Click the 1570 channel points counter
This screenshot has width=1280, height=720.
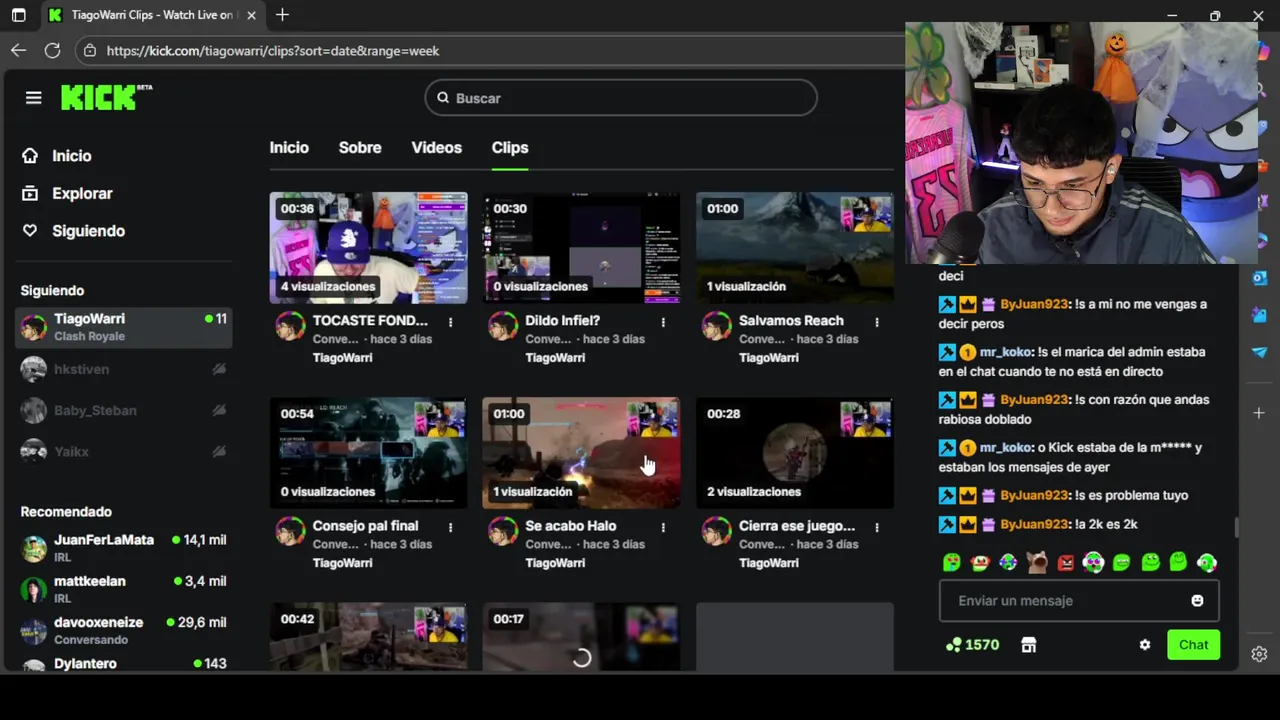(x=972, y=645)
